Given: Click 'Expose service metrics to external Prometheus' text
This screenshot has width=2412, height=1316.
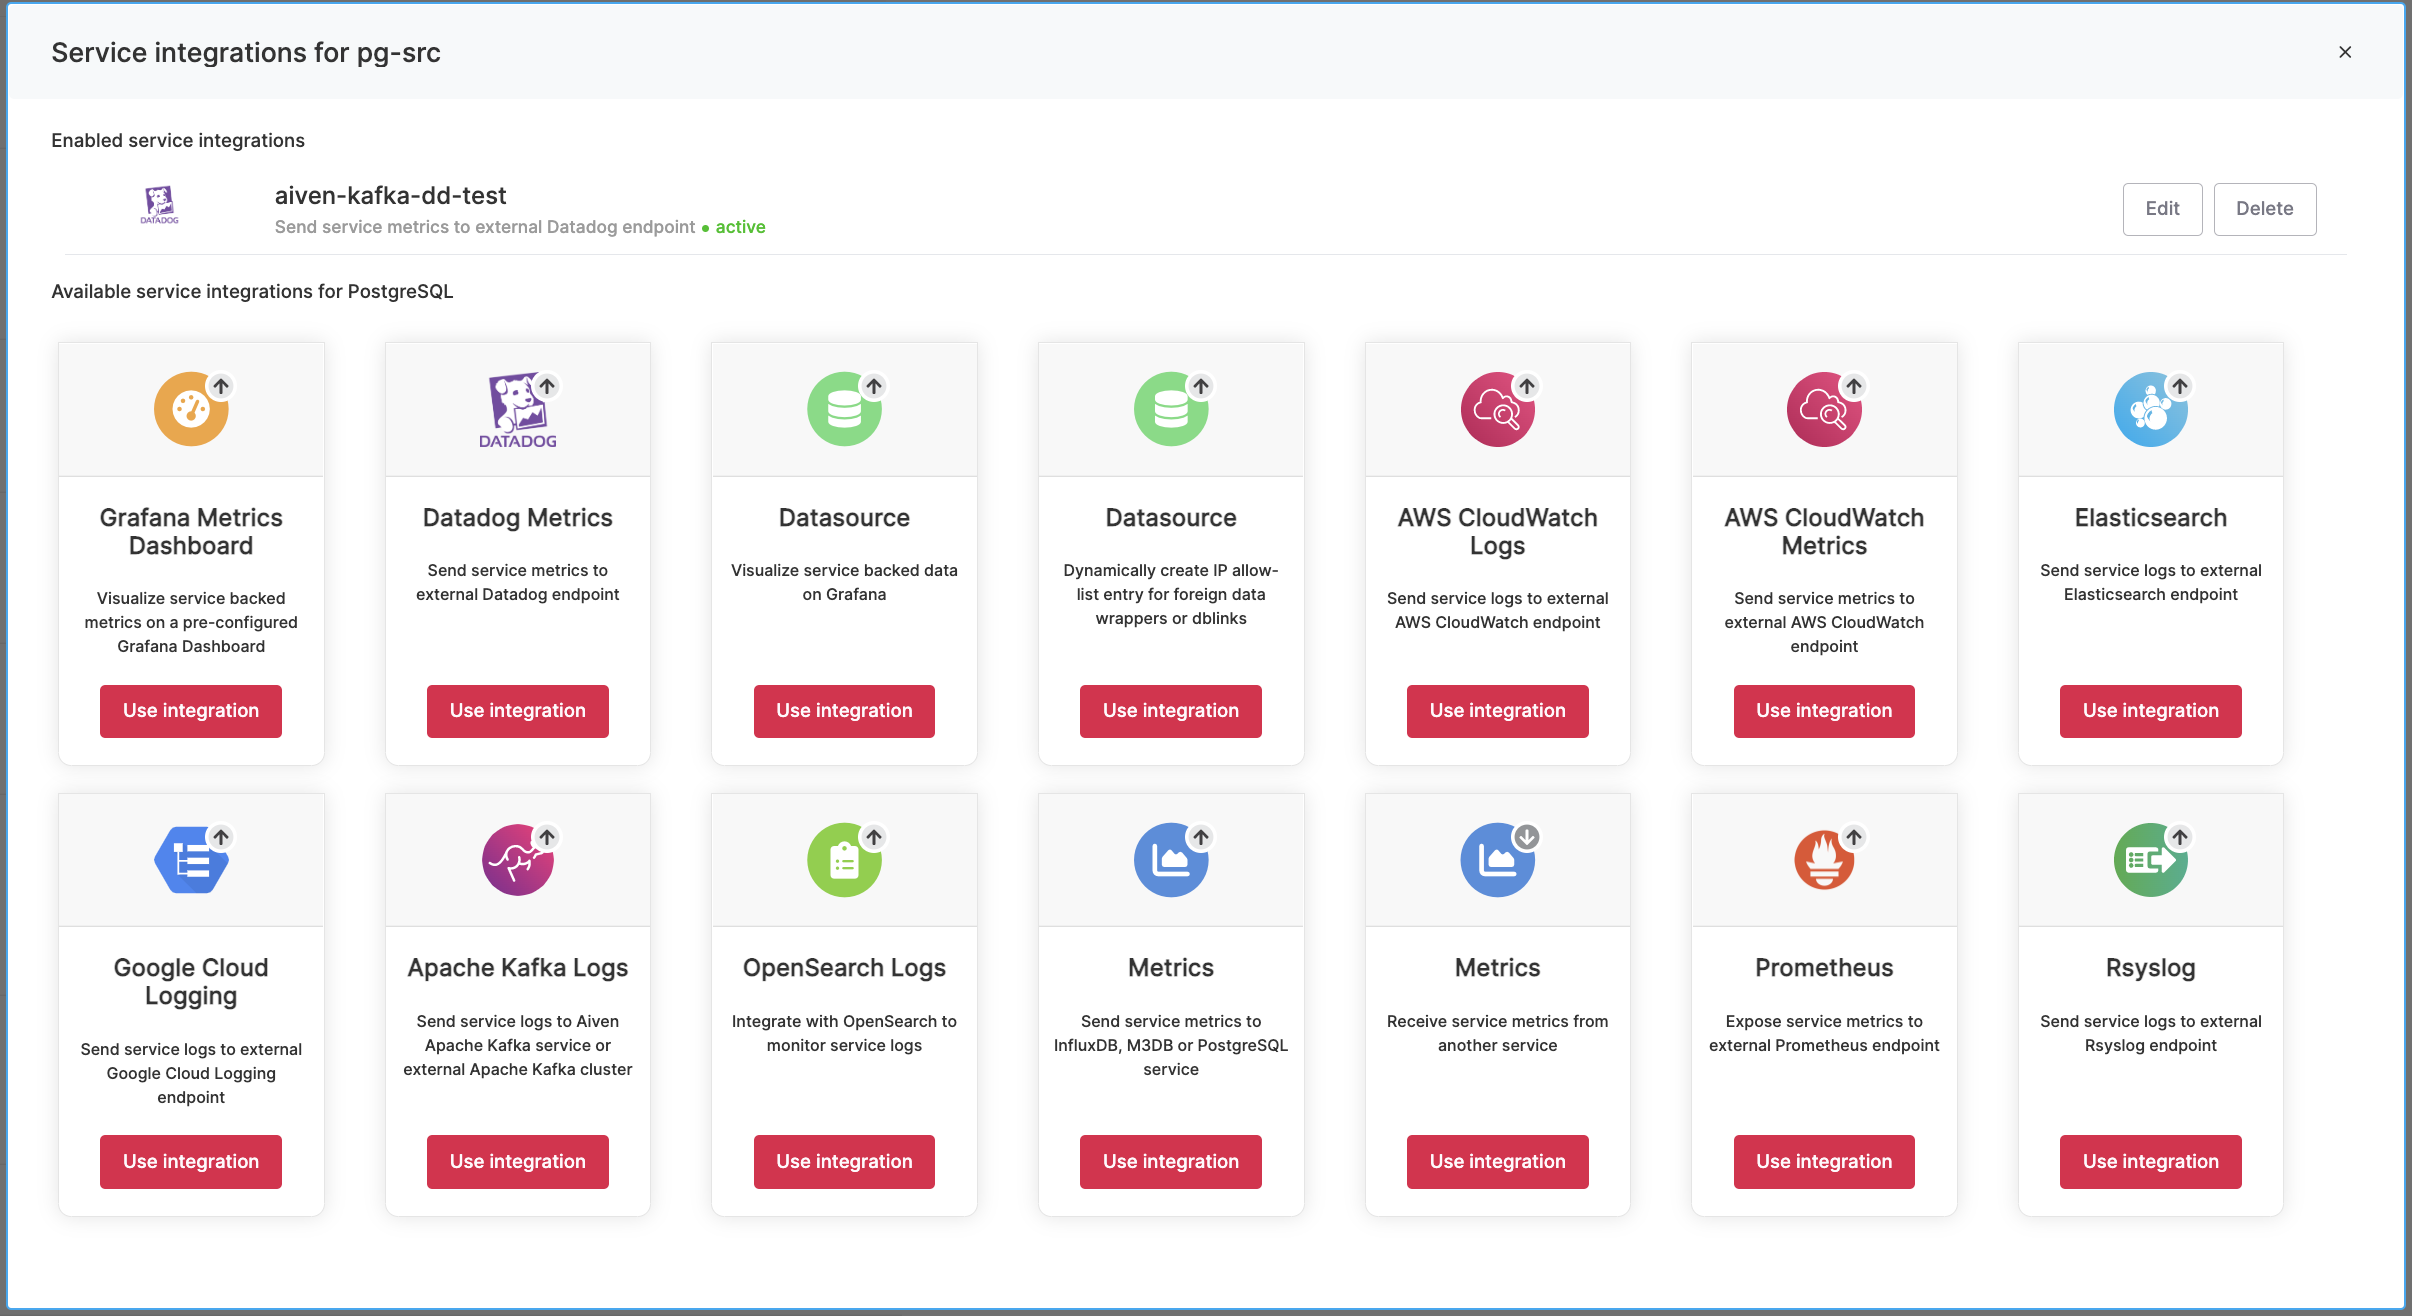Looking at the screenshot, I should (1824, 1033).
